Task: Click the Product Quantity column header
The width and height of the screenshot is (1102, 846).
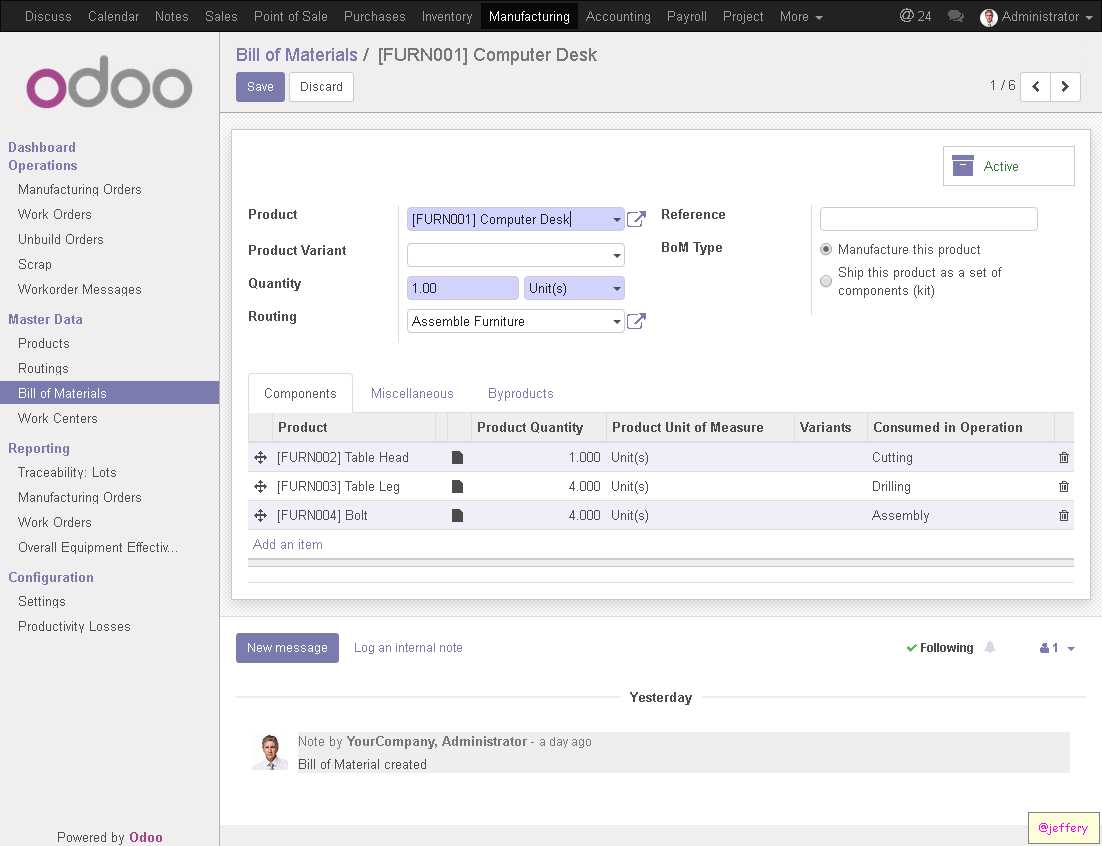Action: [x=530, y=427]
